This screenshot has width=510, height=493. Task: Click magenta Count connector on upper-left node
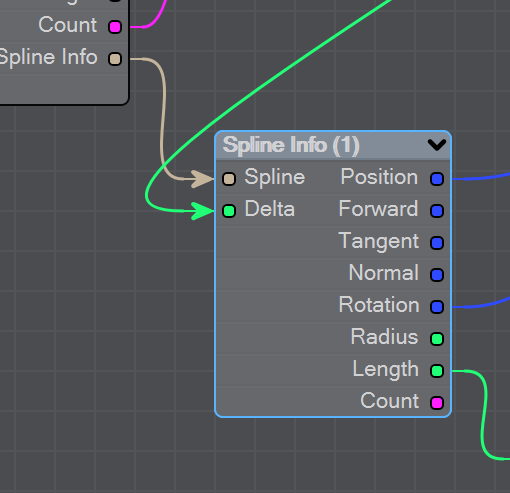pos(115,27)
